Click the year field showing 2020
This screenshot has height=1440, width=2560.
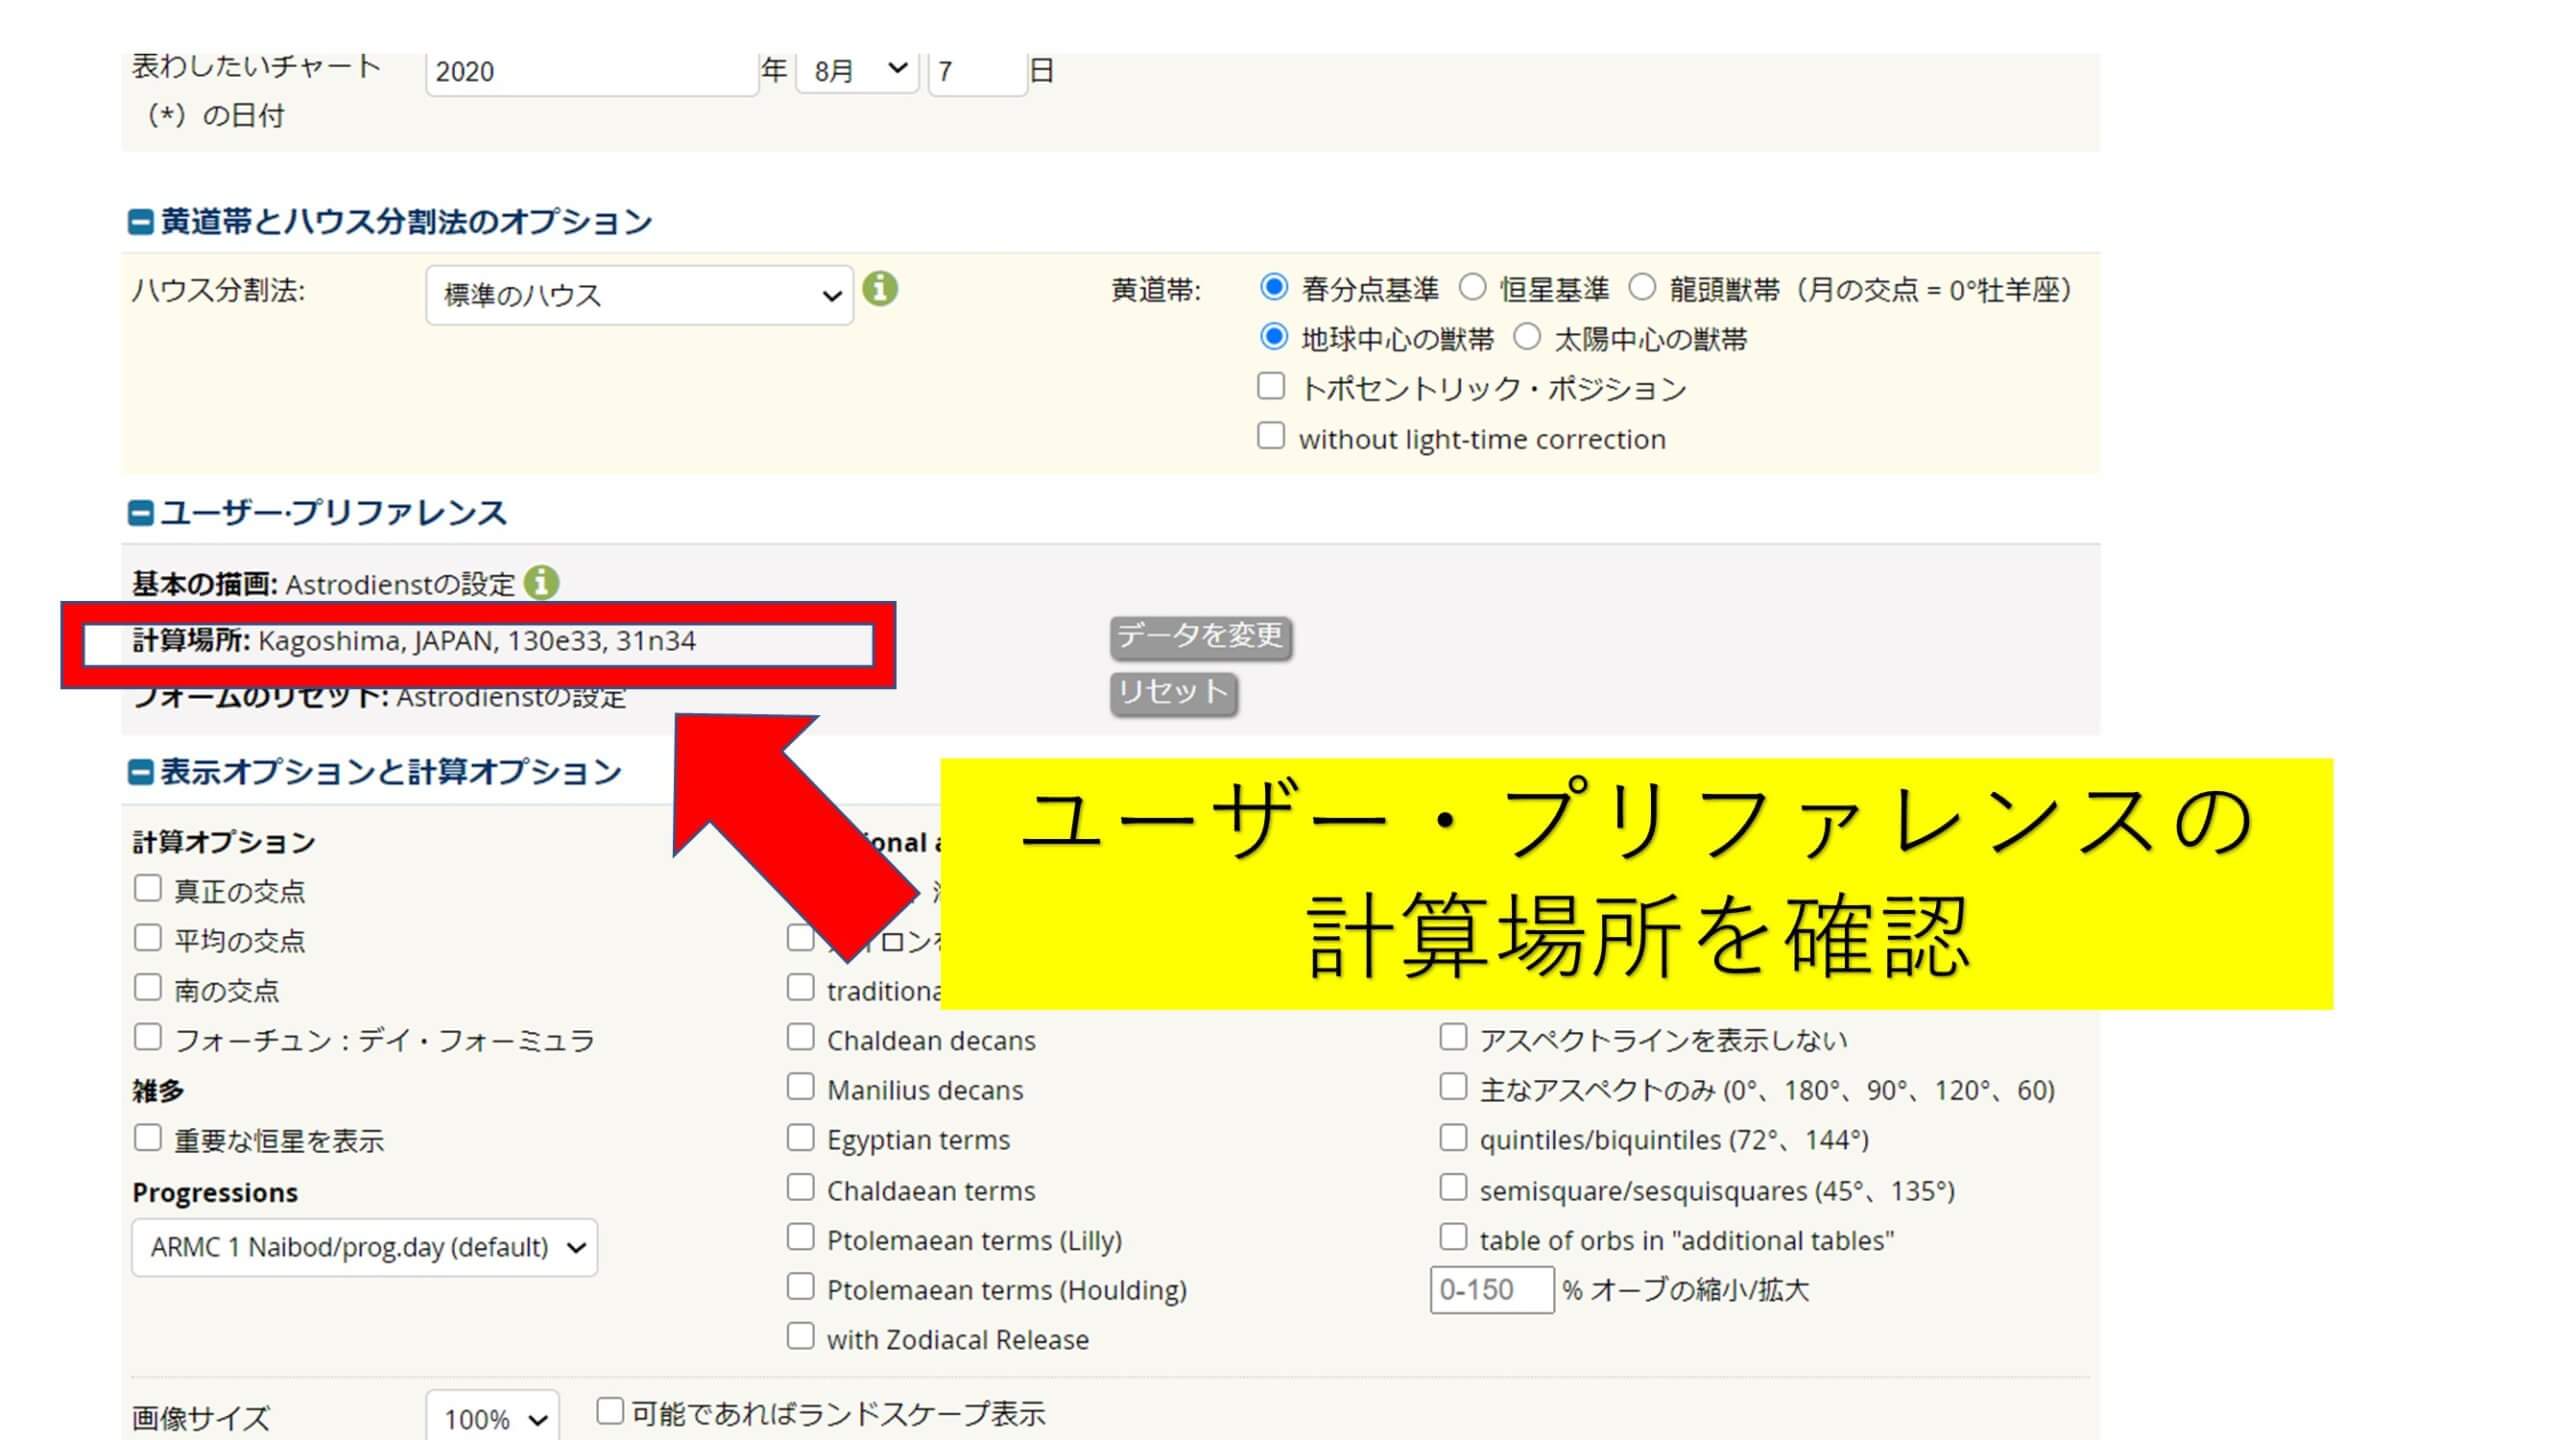tap(590, 71)
